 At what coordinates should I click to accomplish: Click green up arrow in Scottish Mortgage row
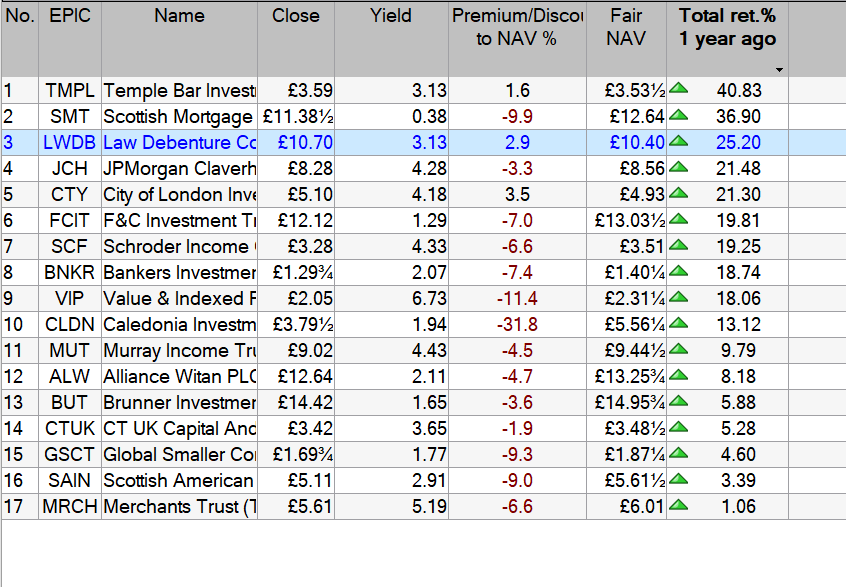(x=679, y=116)
